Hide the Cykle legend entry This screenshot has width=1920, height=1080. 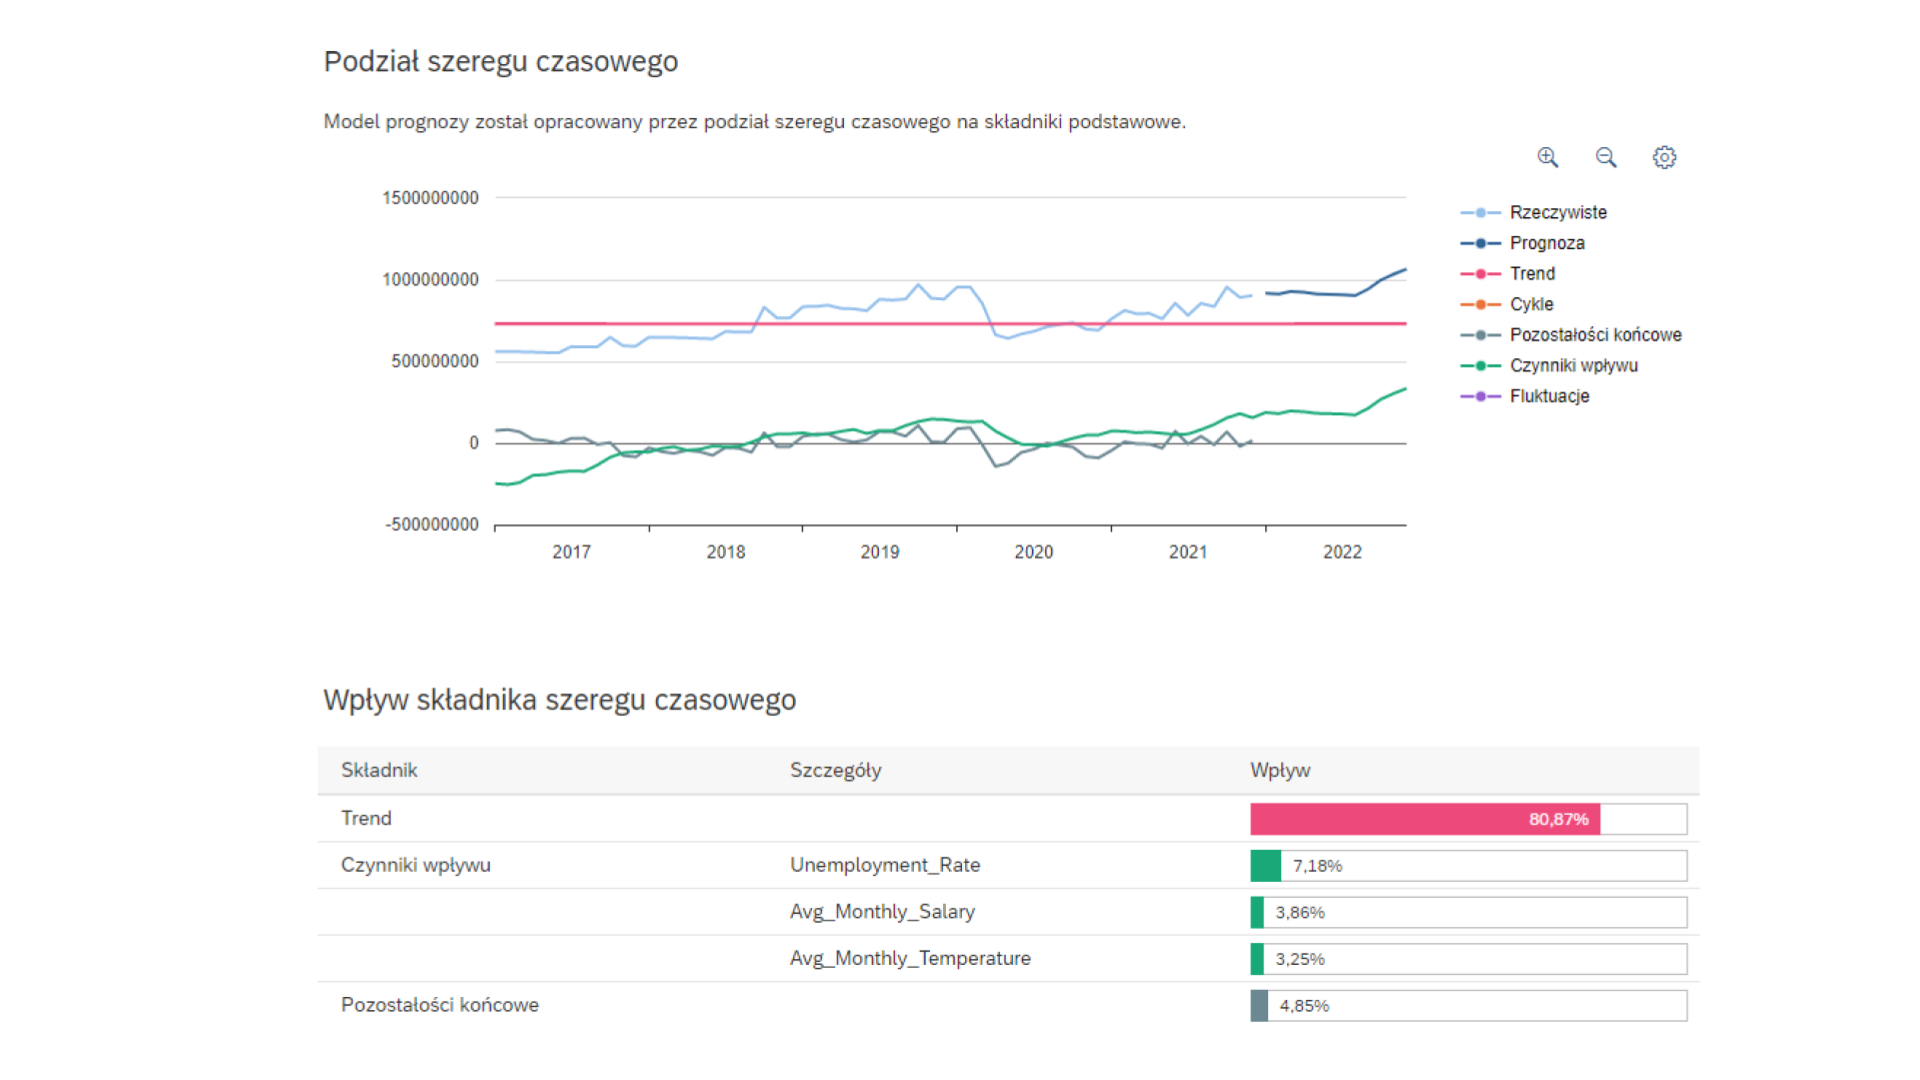pyautogui.click(x=1530, y=304)
